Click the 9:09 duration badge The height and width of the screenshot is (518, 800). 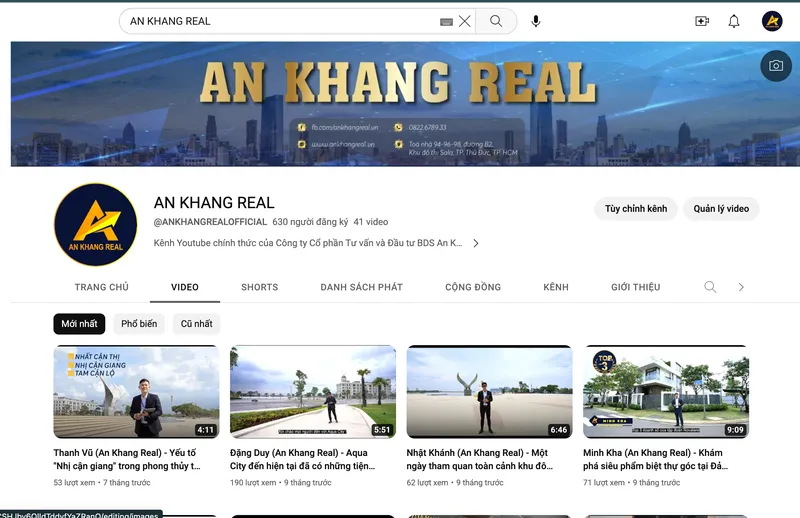click(735, 430)
